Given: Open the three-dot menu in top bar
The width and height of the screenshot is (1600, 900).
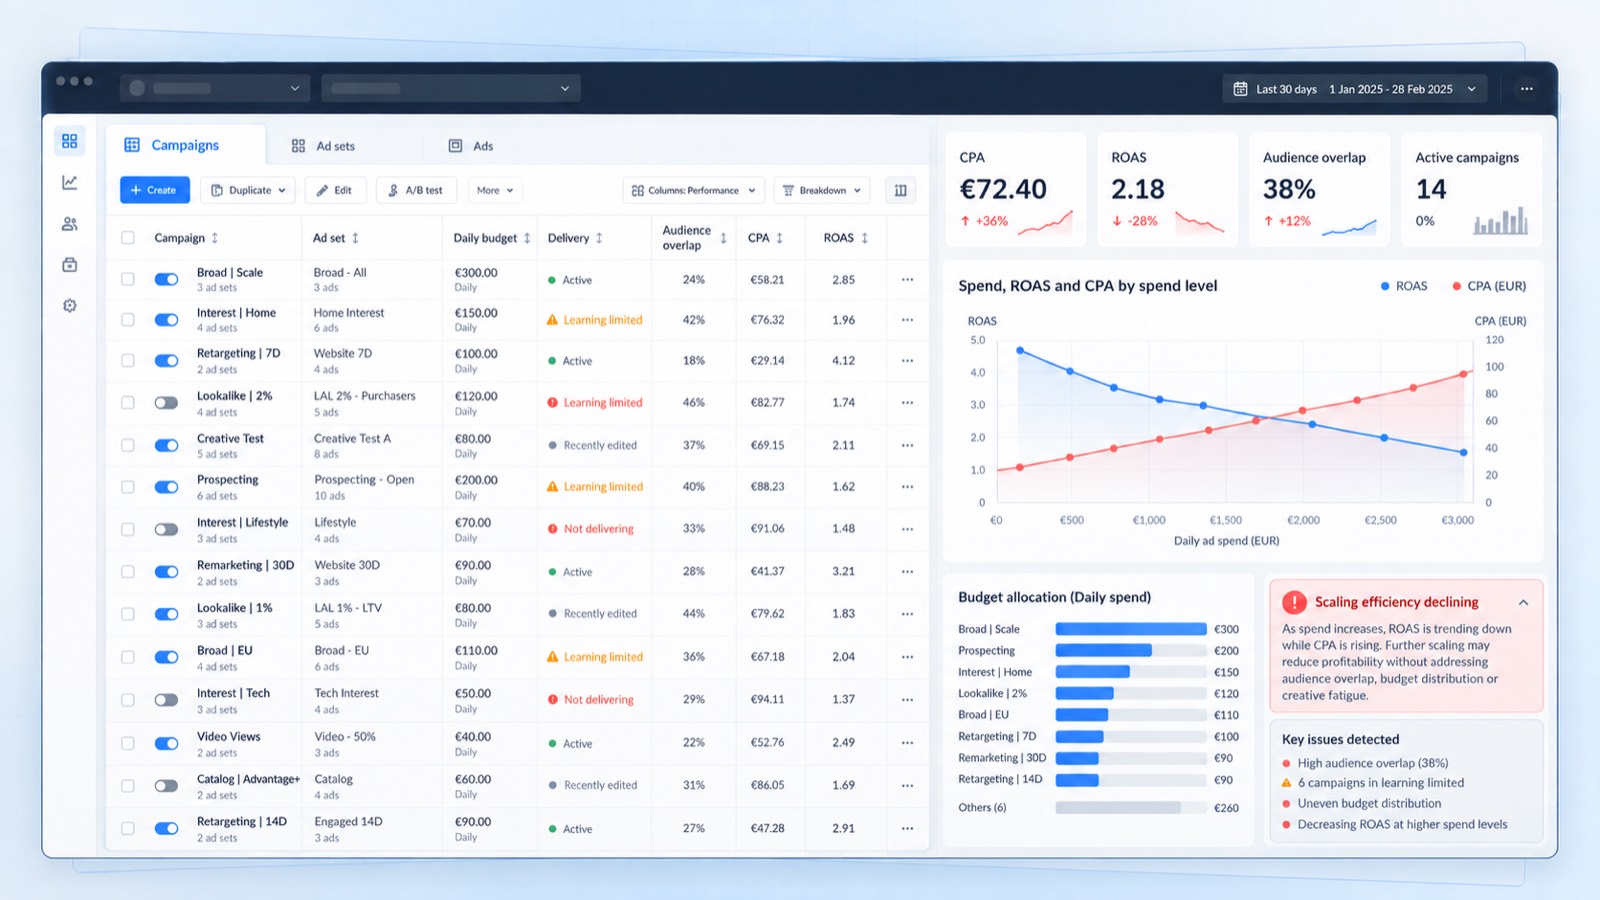Looking at the screenshot, I should pyautogui.click(x=1526, y=89).
